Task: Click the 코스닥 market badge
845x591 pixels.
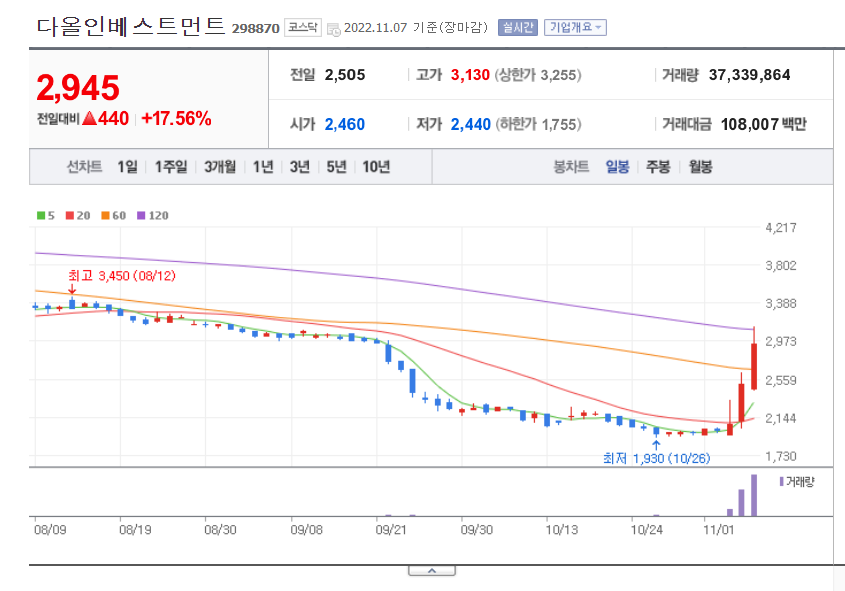Action: (x=303, y=27)
